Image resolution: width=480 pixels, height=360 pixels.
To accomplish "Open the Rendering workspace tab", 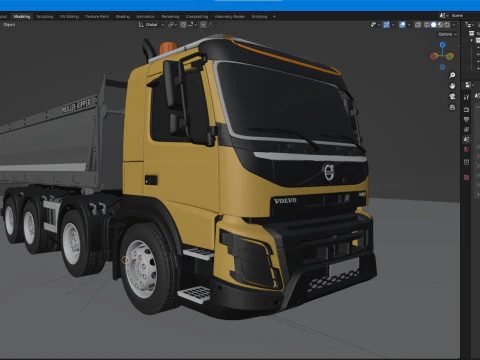I will [170, 16].
